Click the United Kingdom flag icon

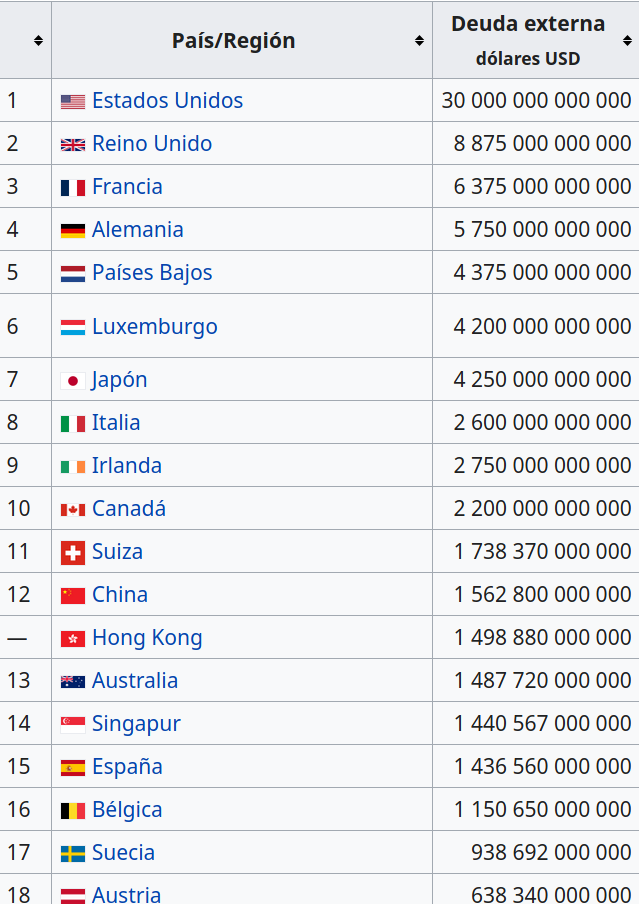tap(72, 144)
